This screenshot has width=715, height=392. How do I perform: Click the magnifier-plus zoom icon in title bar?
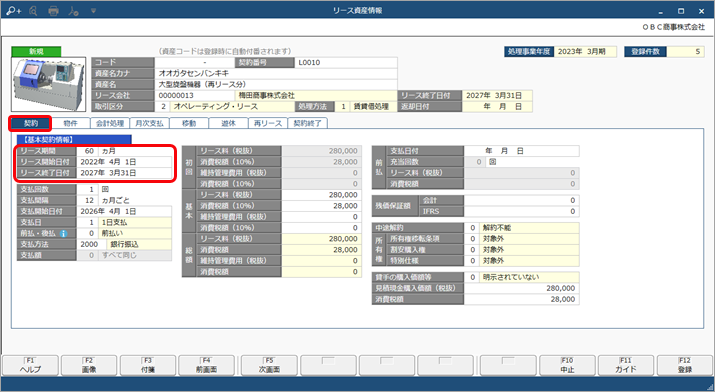14,10
